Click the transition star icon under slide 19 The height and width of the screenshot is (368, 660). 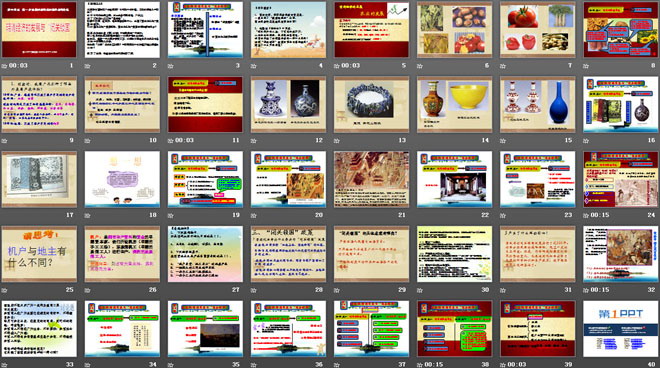pos(170,215)
